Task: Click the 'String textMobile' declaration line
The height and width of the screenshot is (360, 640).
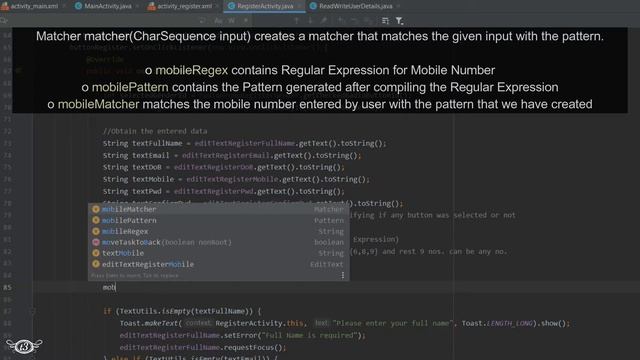Action: 236,179
